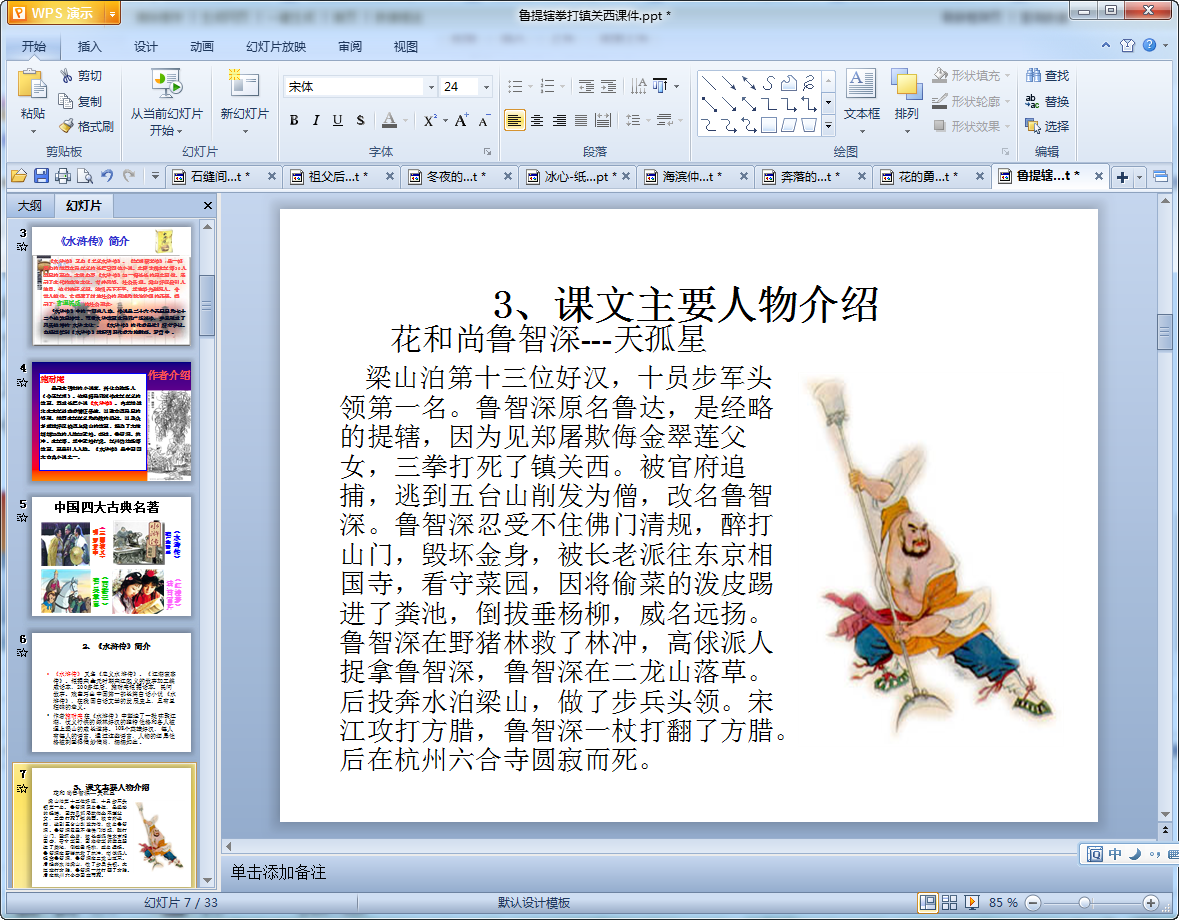The height and width of the screenshot is (920, 1179).
Task: Click the font color A swatch
Action: point(389,120)
